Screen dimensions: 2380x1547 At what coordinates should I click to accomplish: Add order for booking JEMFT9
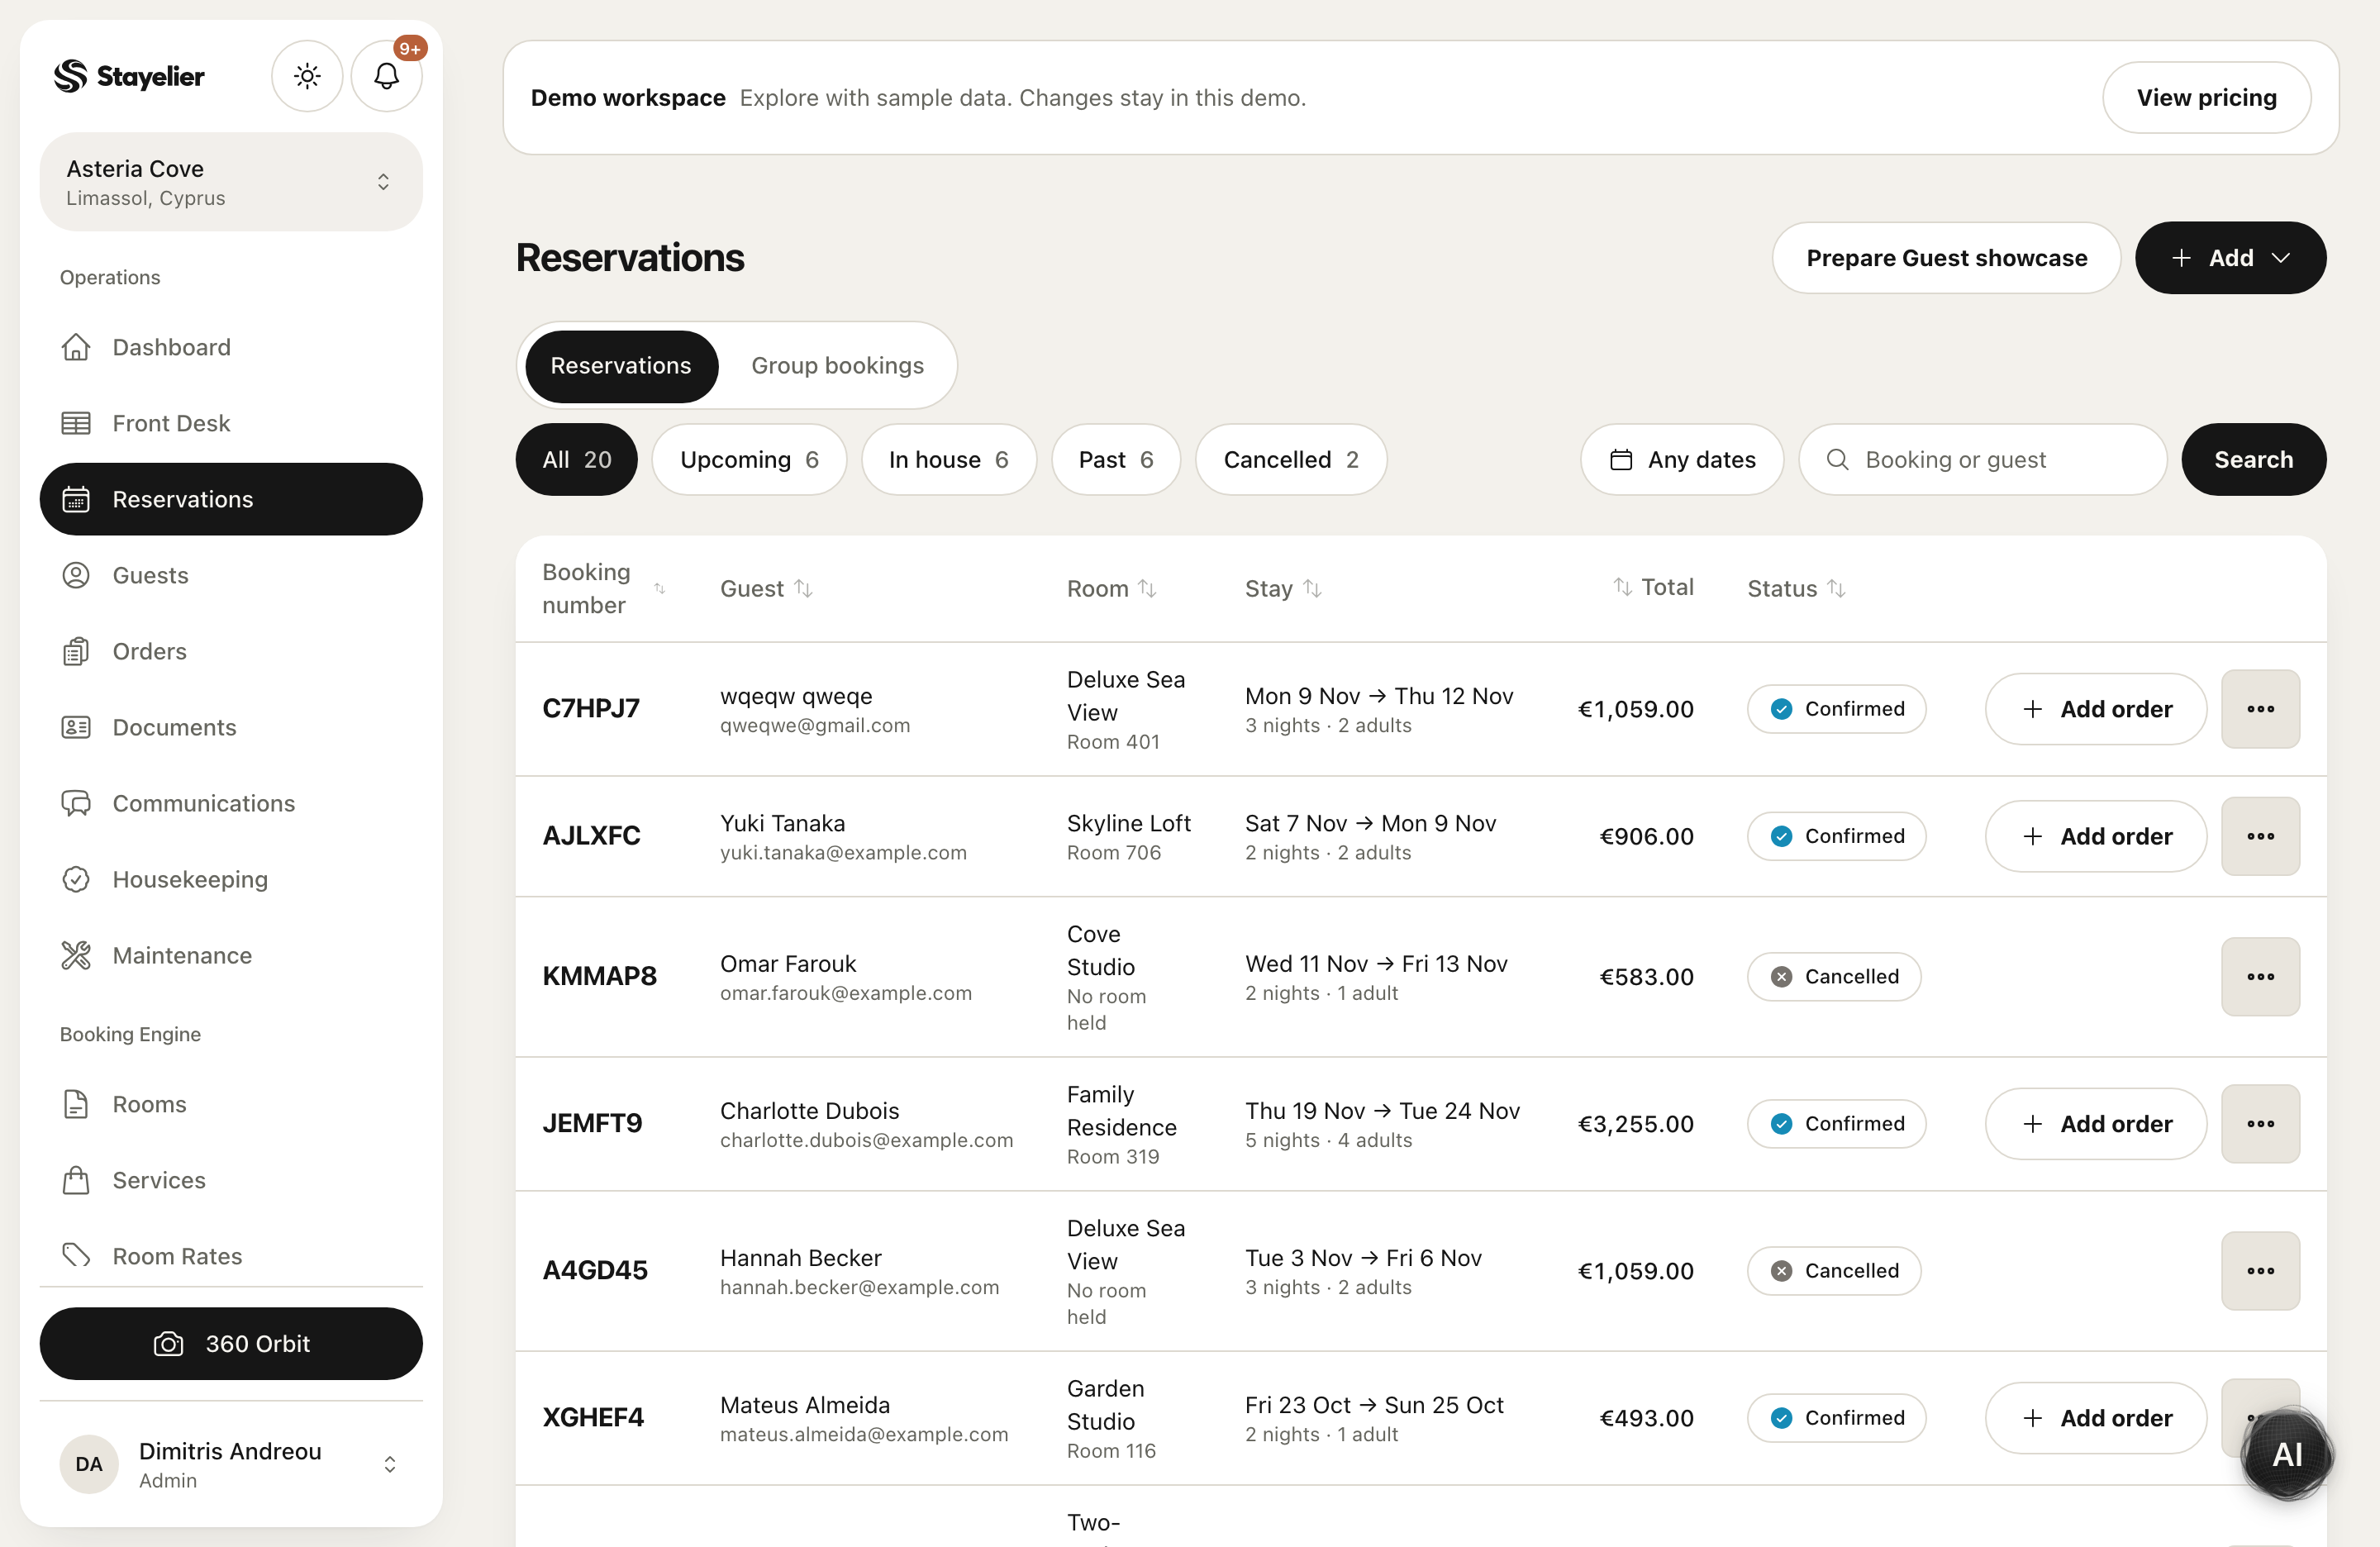click(x=2096, y=1124)
